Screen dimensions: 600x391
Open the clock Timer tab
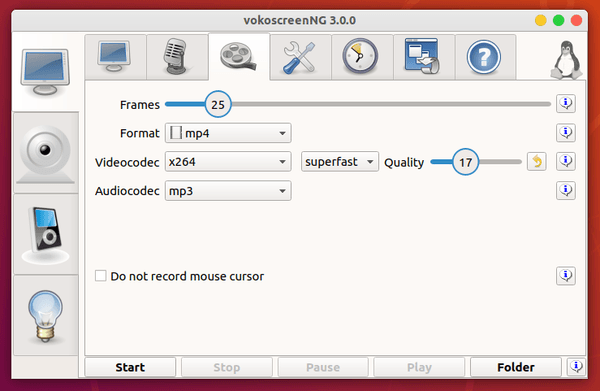[362, 57]
